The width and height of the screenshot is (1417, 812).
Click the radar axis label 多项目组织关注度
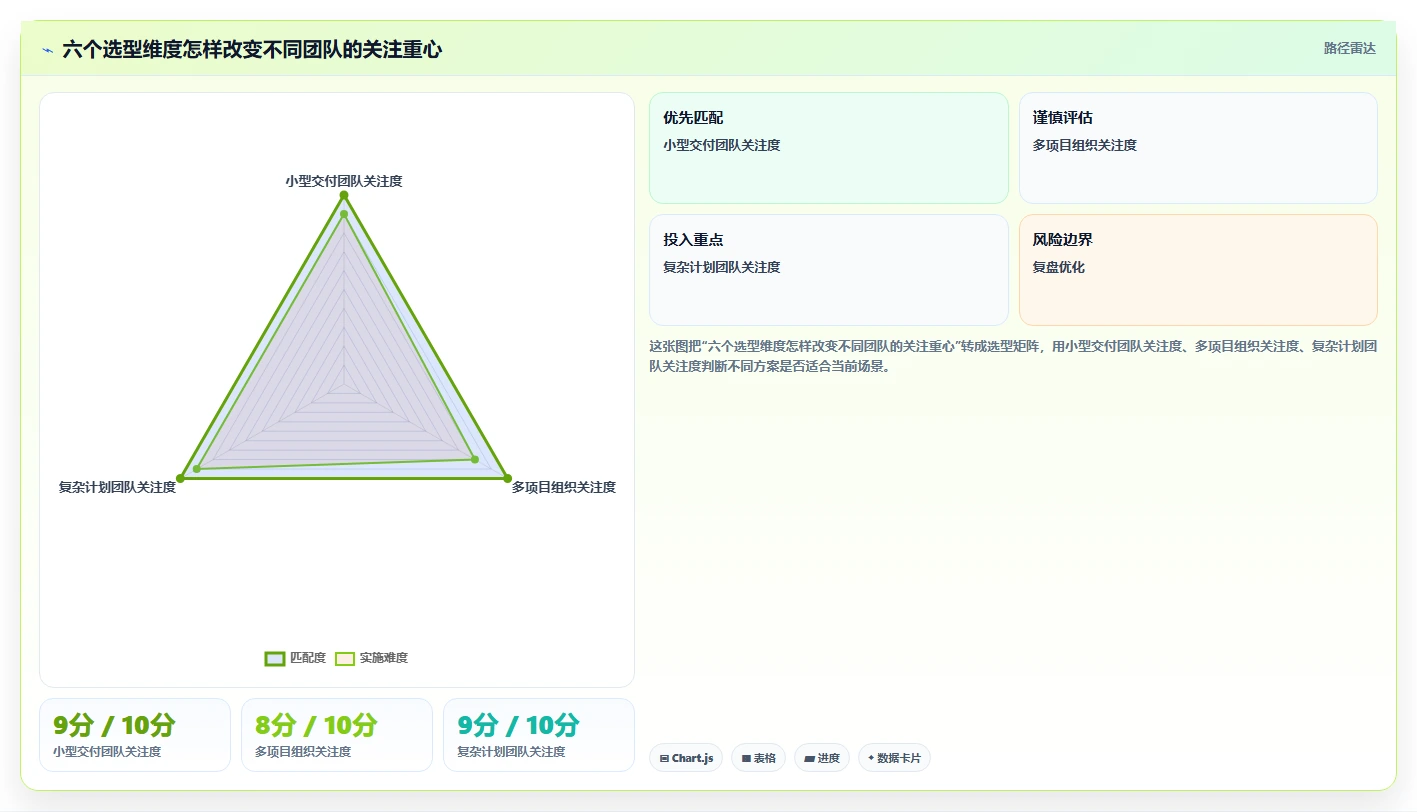coord(563,487)
